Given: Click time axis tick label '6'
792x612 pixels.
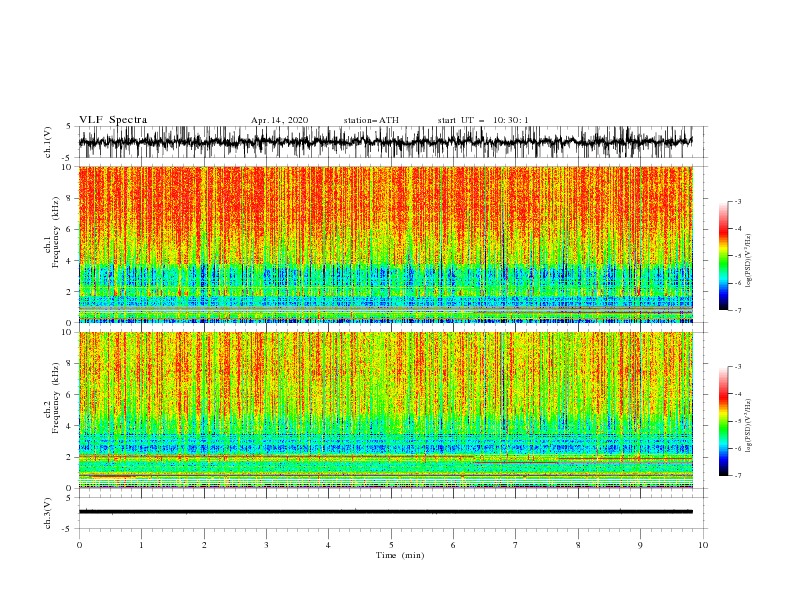Looking at the screenshot, I should (x=453, y=545).
